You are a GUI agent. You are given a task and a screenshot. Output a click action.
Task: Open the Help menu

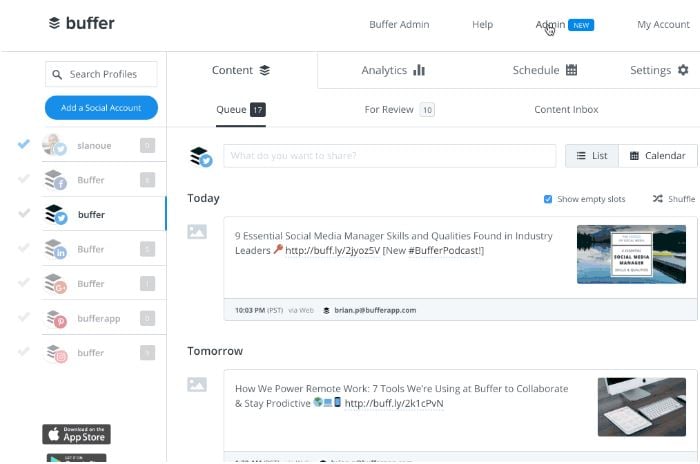coord(483,25)
